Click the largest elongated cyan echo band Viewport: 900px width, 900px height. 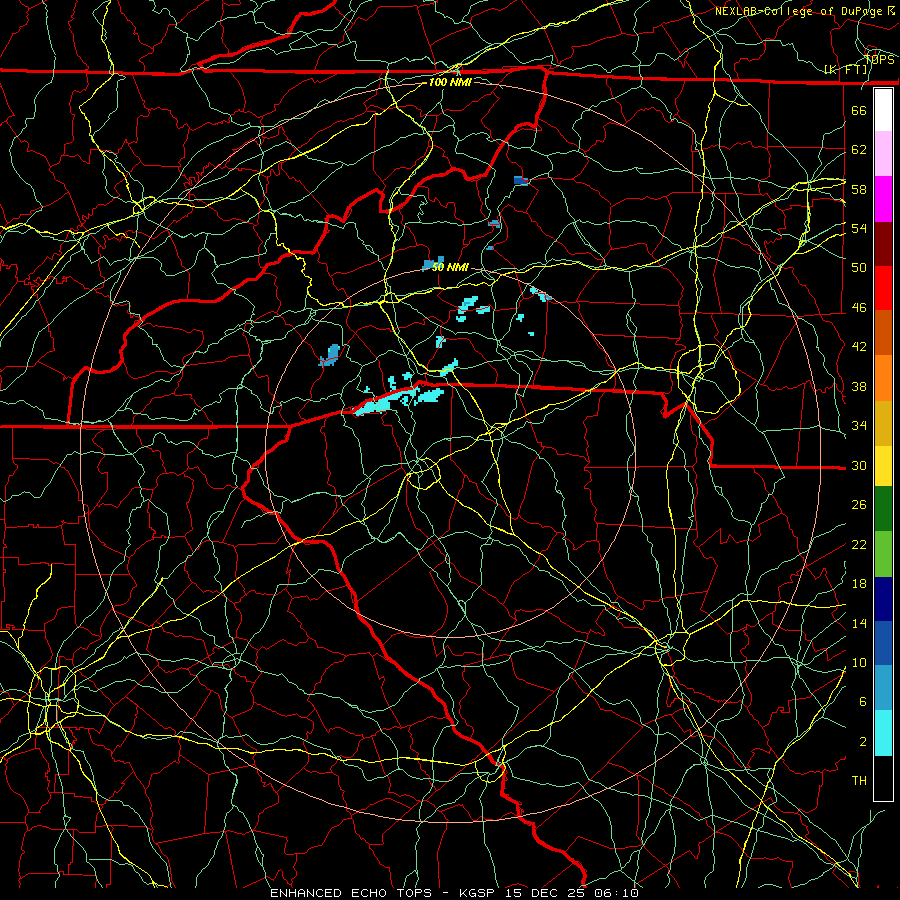pos(385,400)
